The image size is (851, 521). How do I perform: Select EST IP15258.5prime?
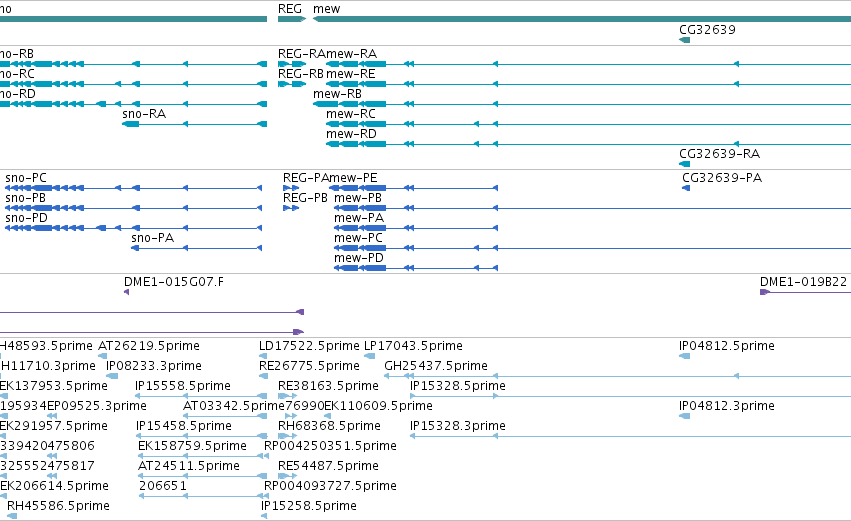pyautogui.click(x=309, y=506)
